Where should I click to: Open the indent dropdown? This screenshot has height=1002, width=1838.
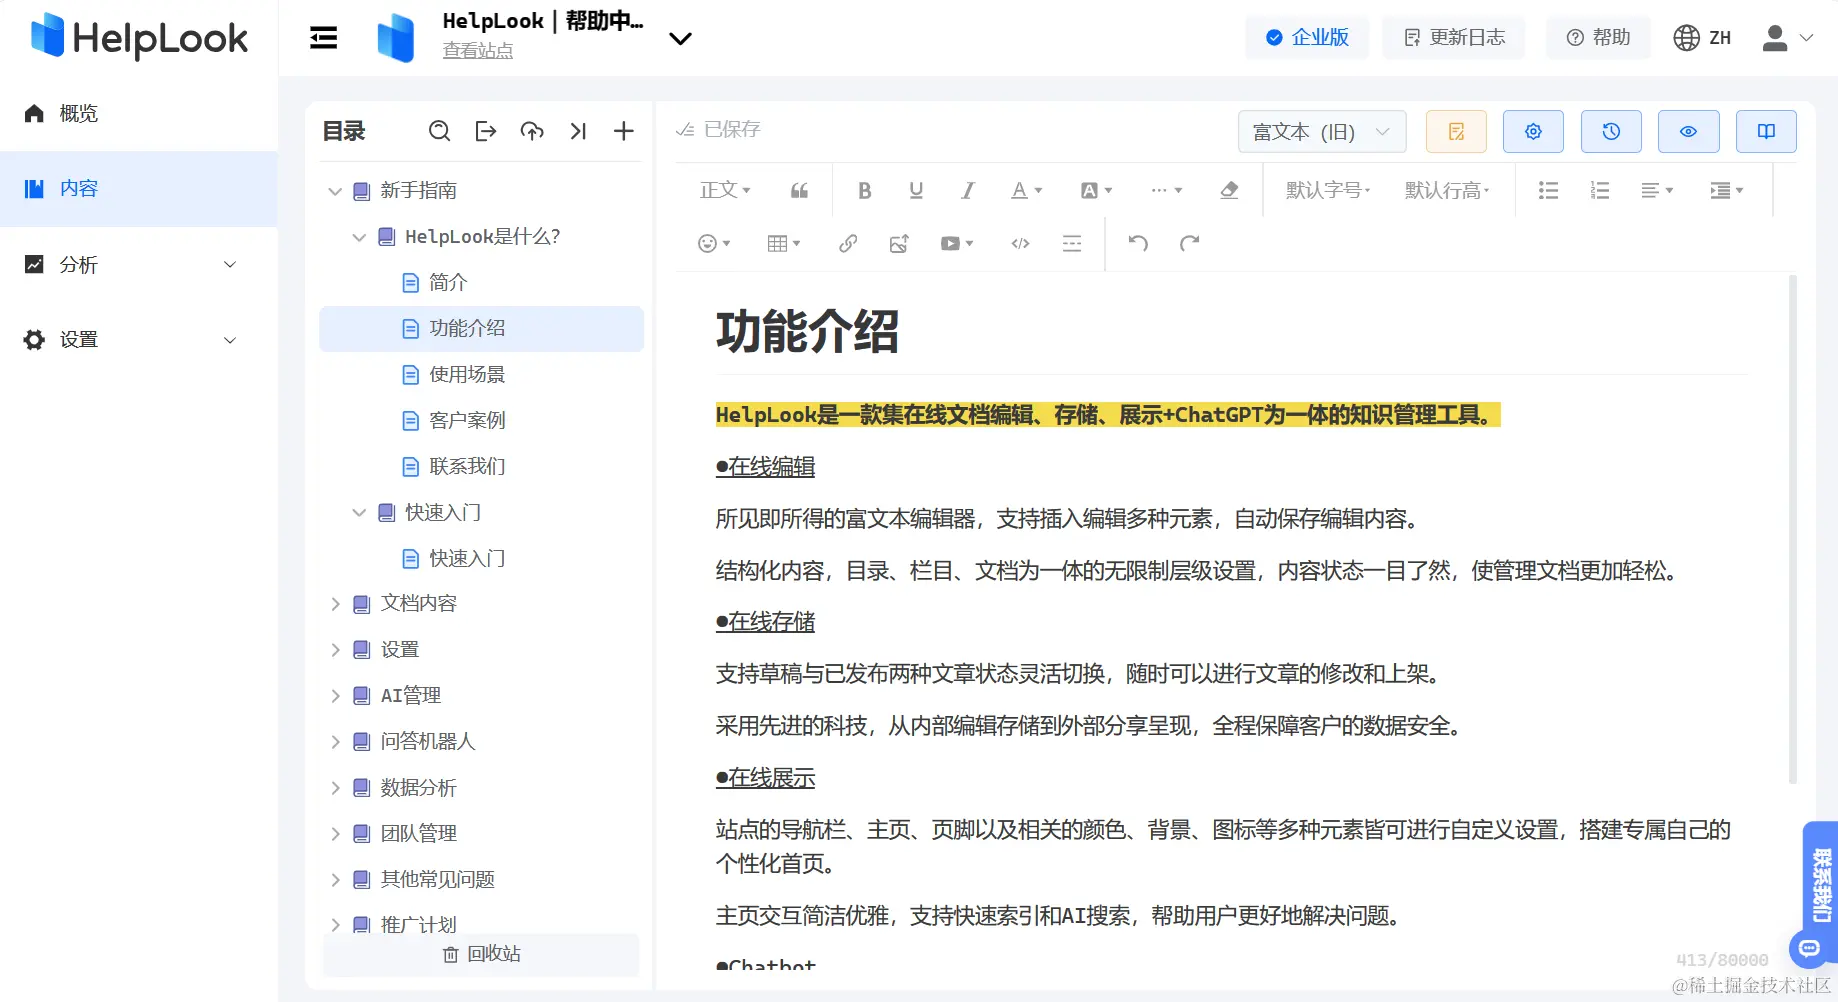[x=1727, y=190]
